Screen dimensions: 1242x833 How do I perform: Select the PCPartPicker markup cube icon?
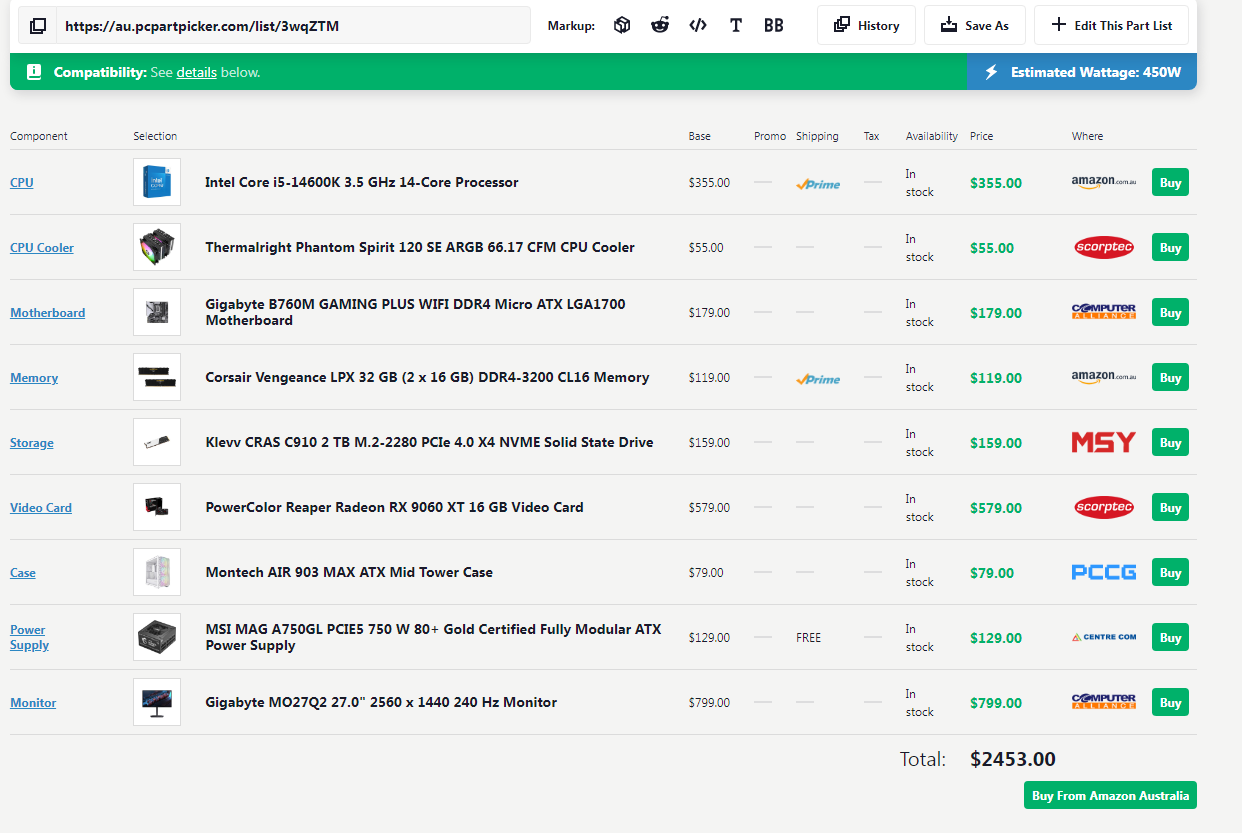pyautogui.click(x=622, y=26)
